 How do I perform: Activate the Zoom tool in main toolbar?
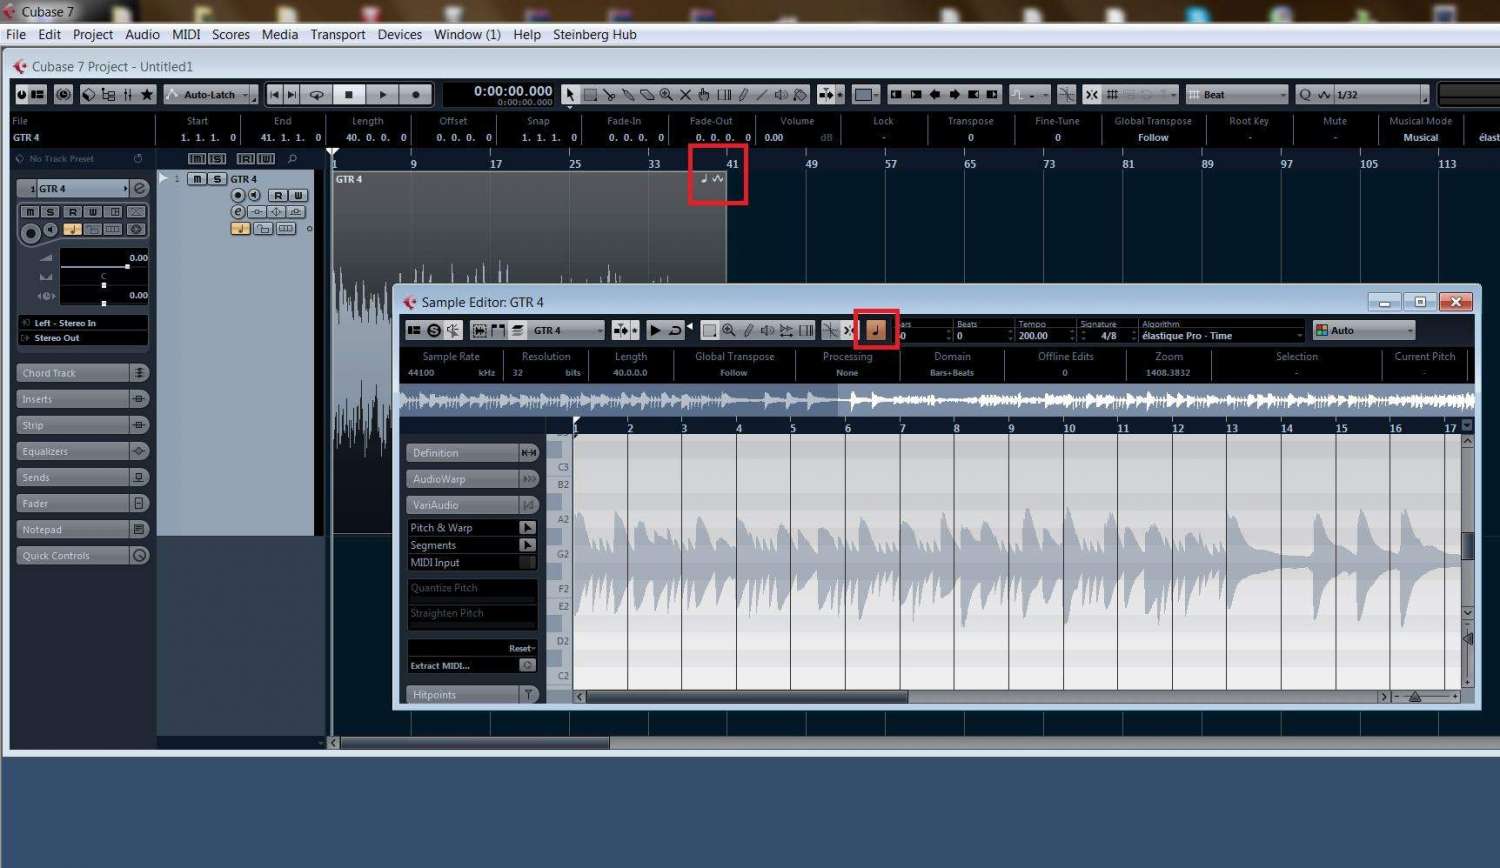[666, 95]
